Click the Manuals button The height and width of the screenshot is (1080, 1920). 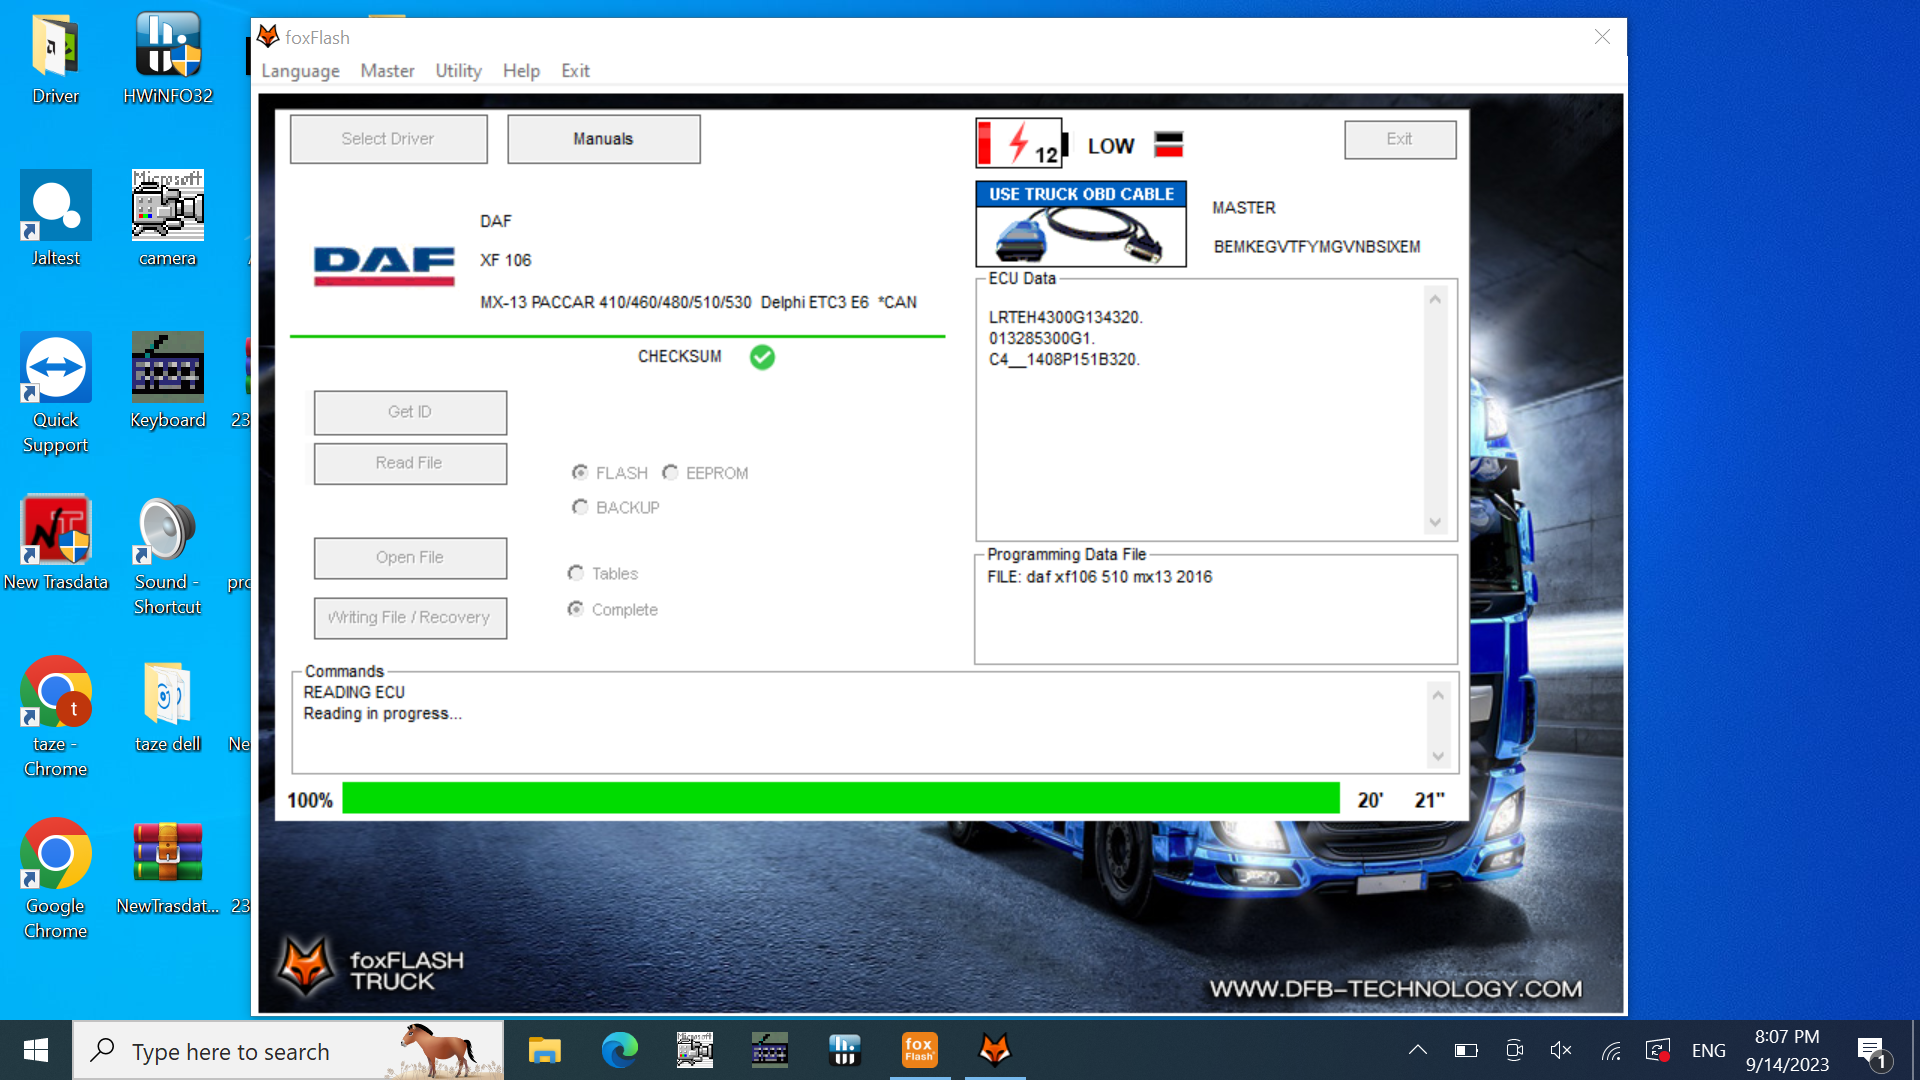coord(603,139)
